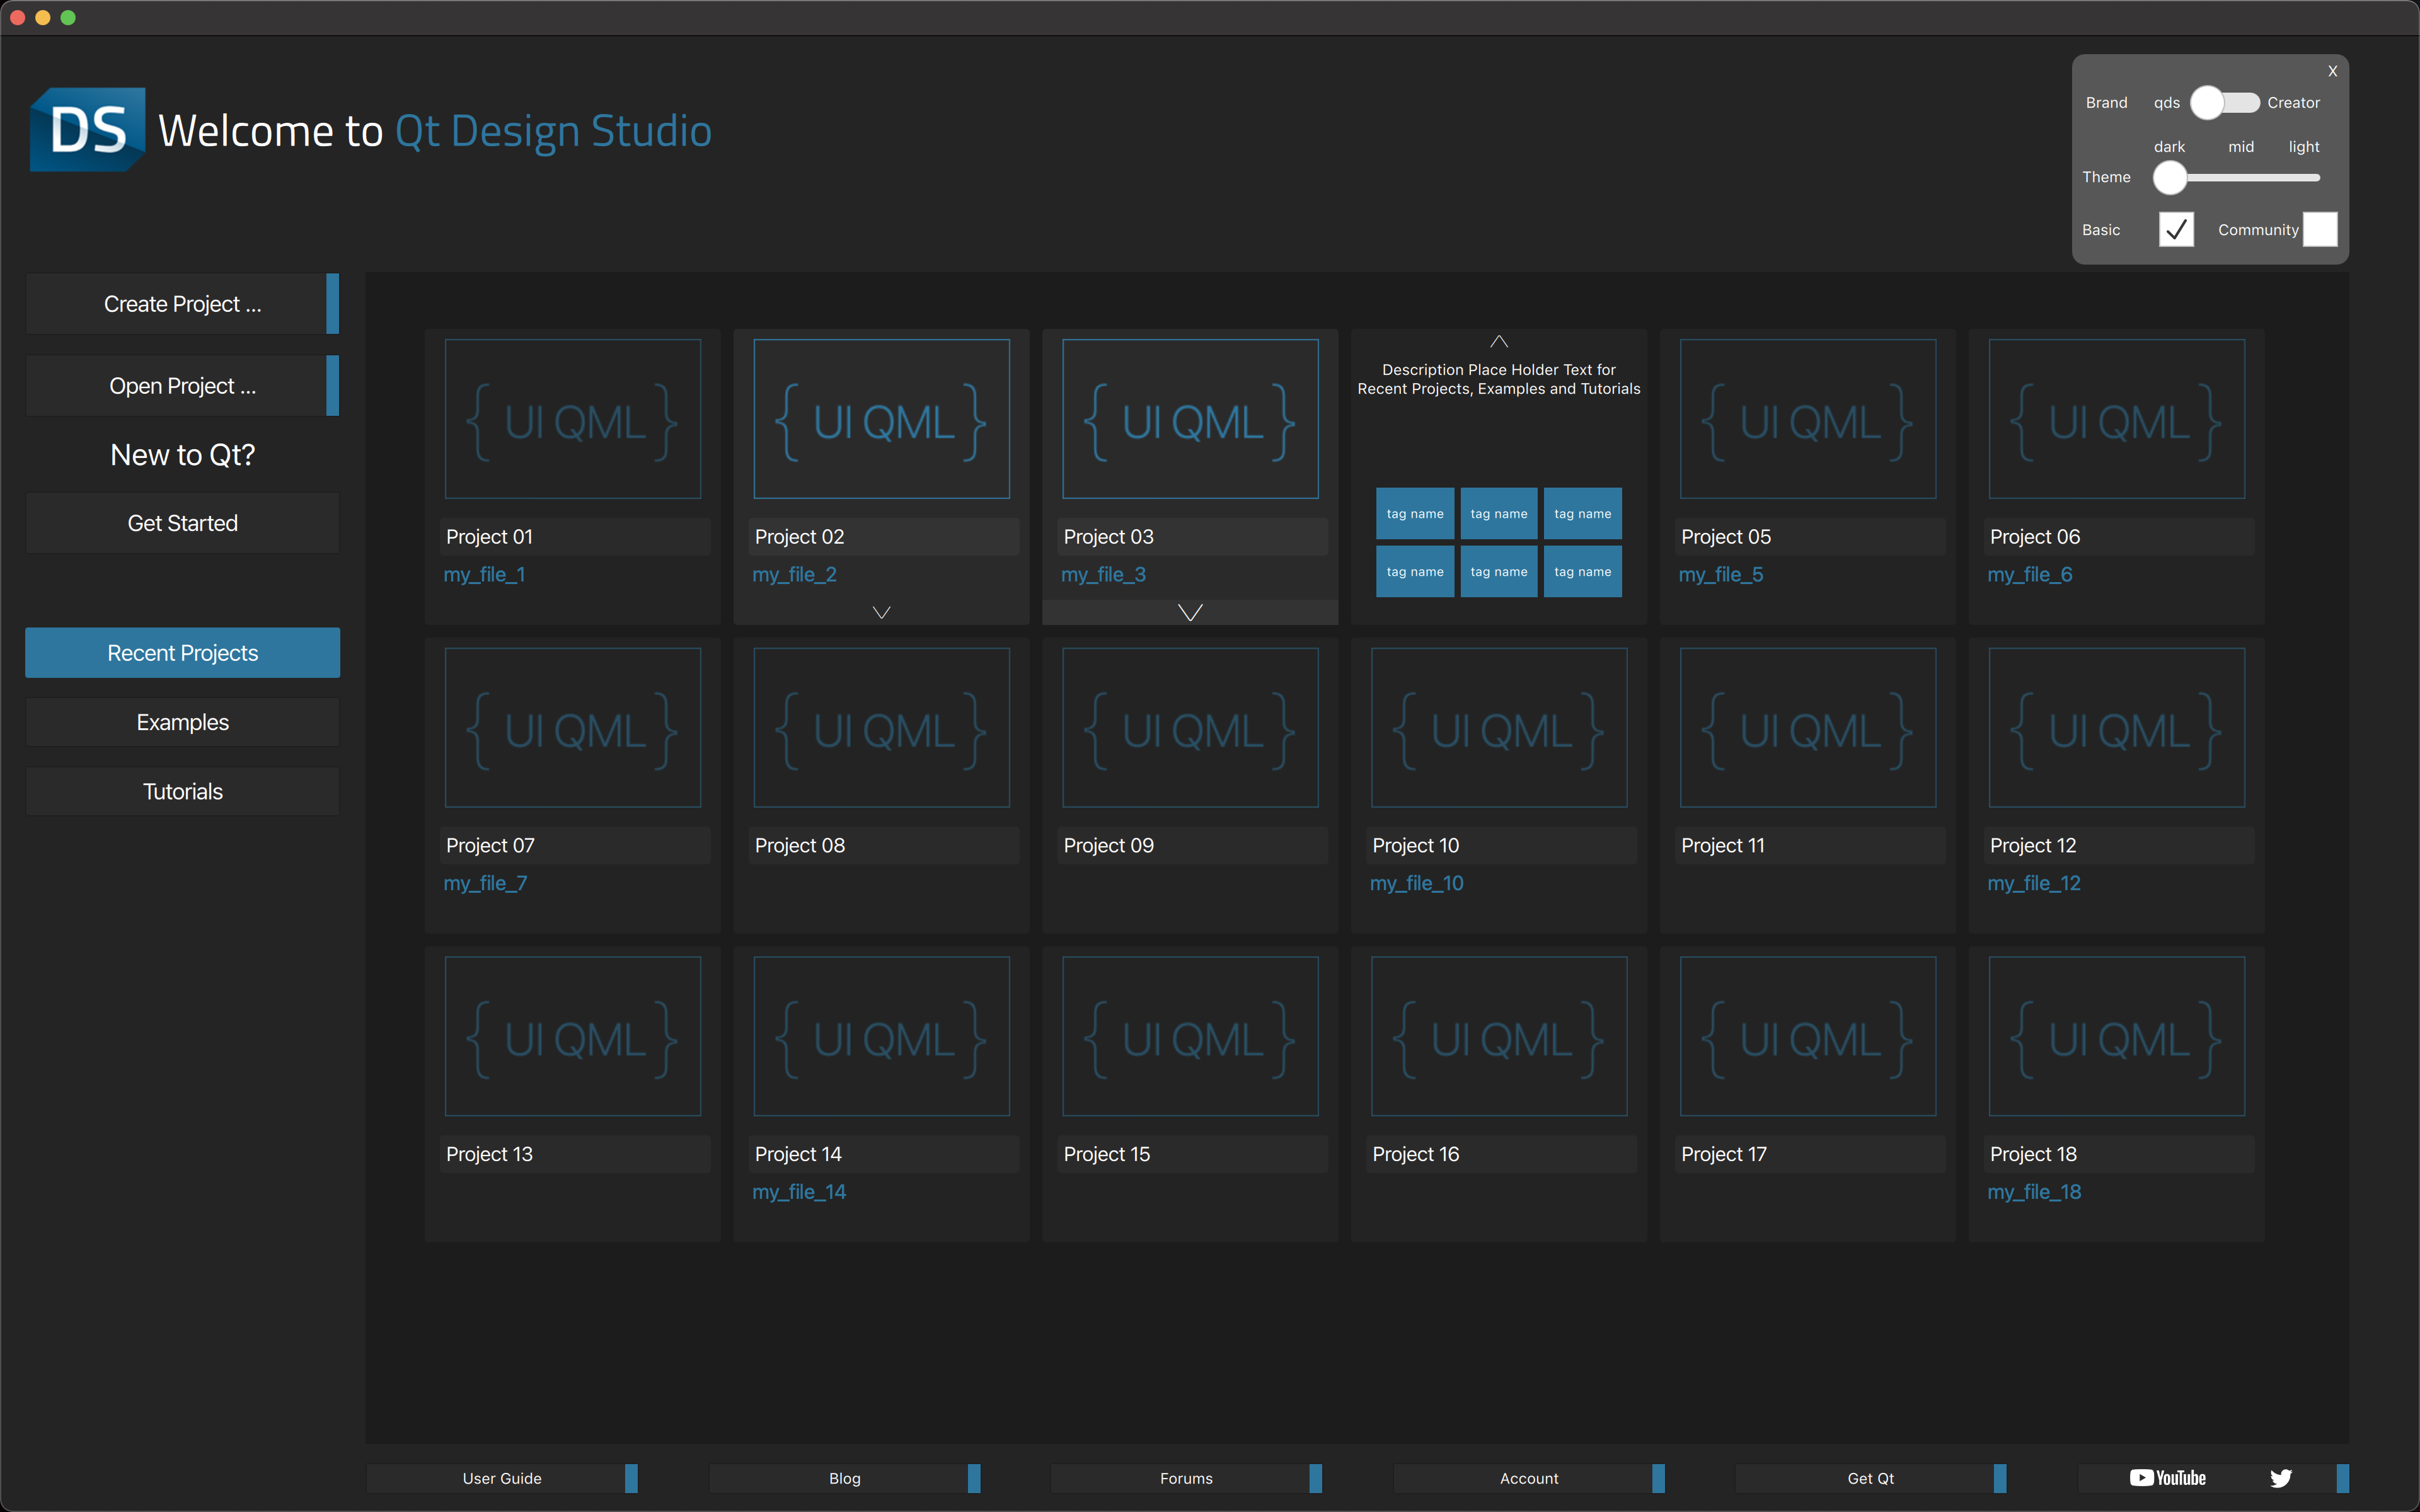Expand Project 03 card down arrow
The width and height of the screenshot is (2420, 1512).
click(1190, 612)
